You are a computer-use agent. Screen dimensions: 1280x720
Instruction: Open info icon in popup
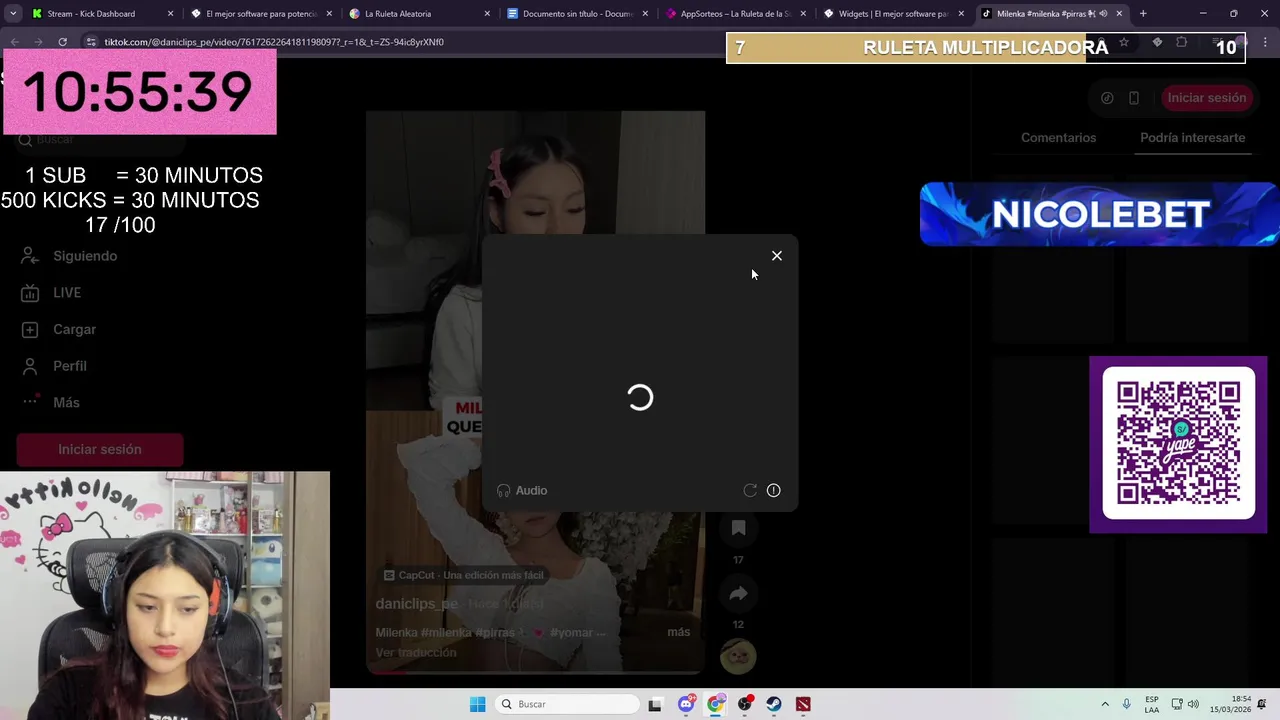pyautogui.click(x=773, y=490)
